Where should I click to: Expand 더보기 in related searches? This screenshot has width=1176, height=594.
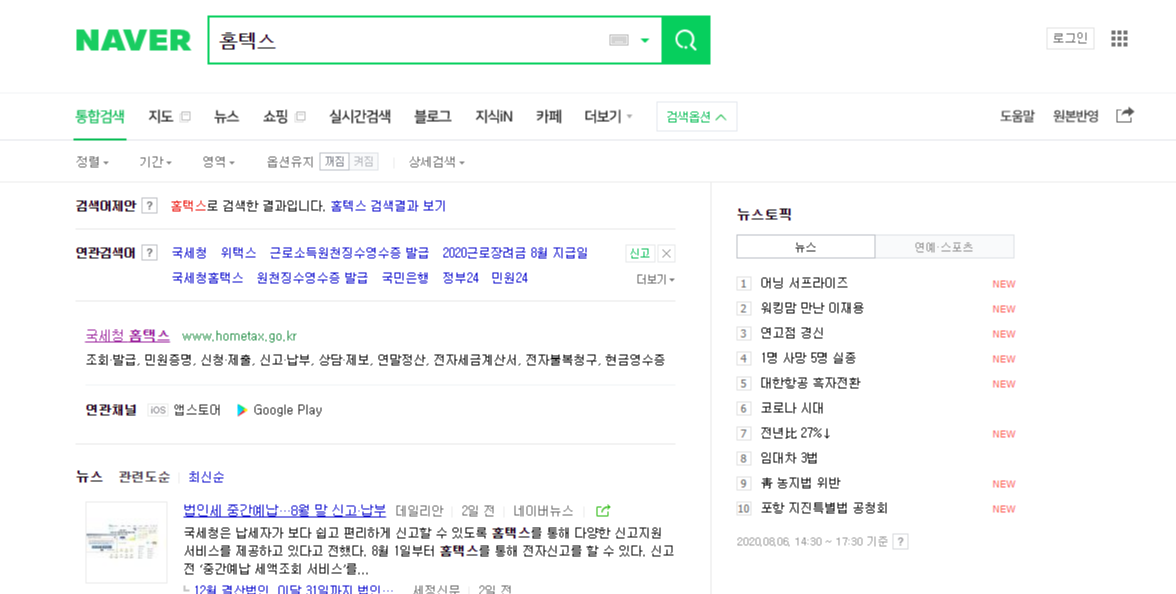pos(655,279)
